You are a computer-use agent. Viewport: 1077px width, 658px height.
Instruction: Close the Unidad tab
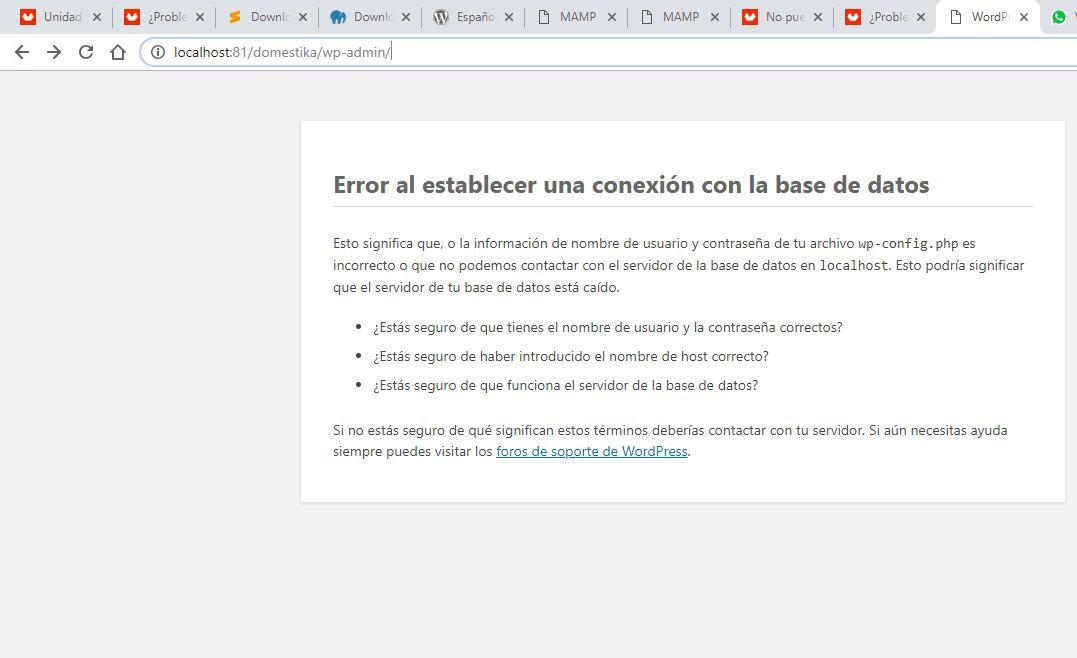[x=97, y=17]
